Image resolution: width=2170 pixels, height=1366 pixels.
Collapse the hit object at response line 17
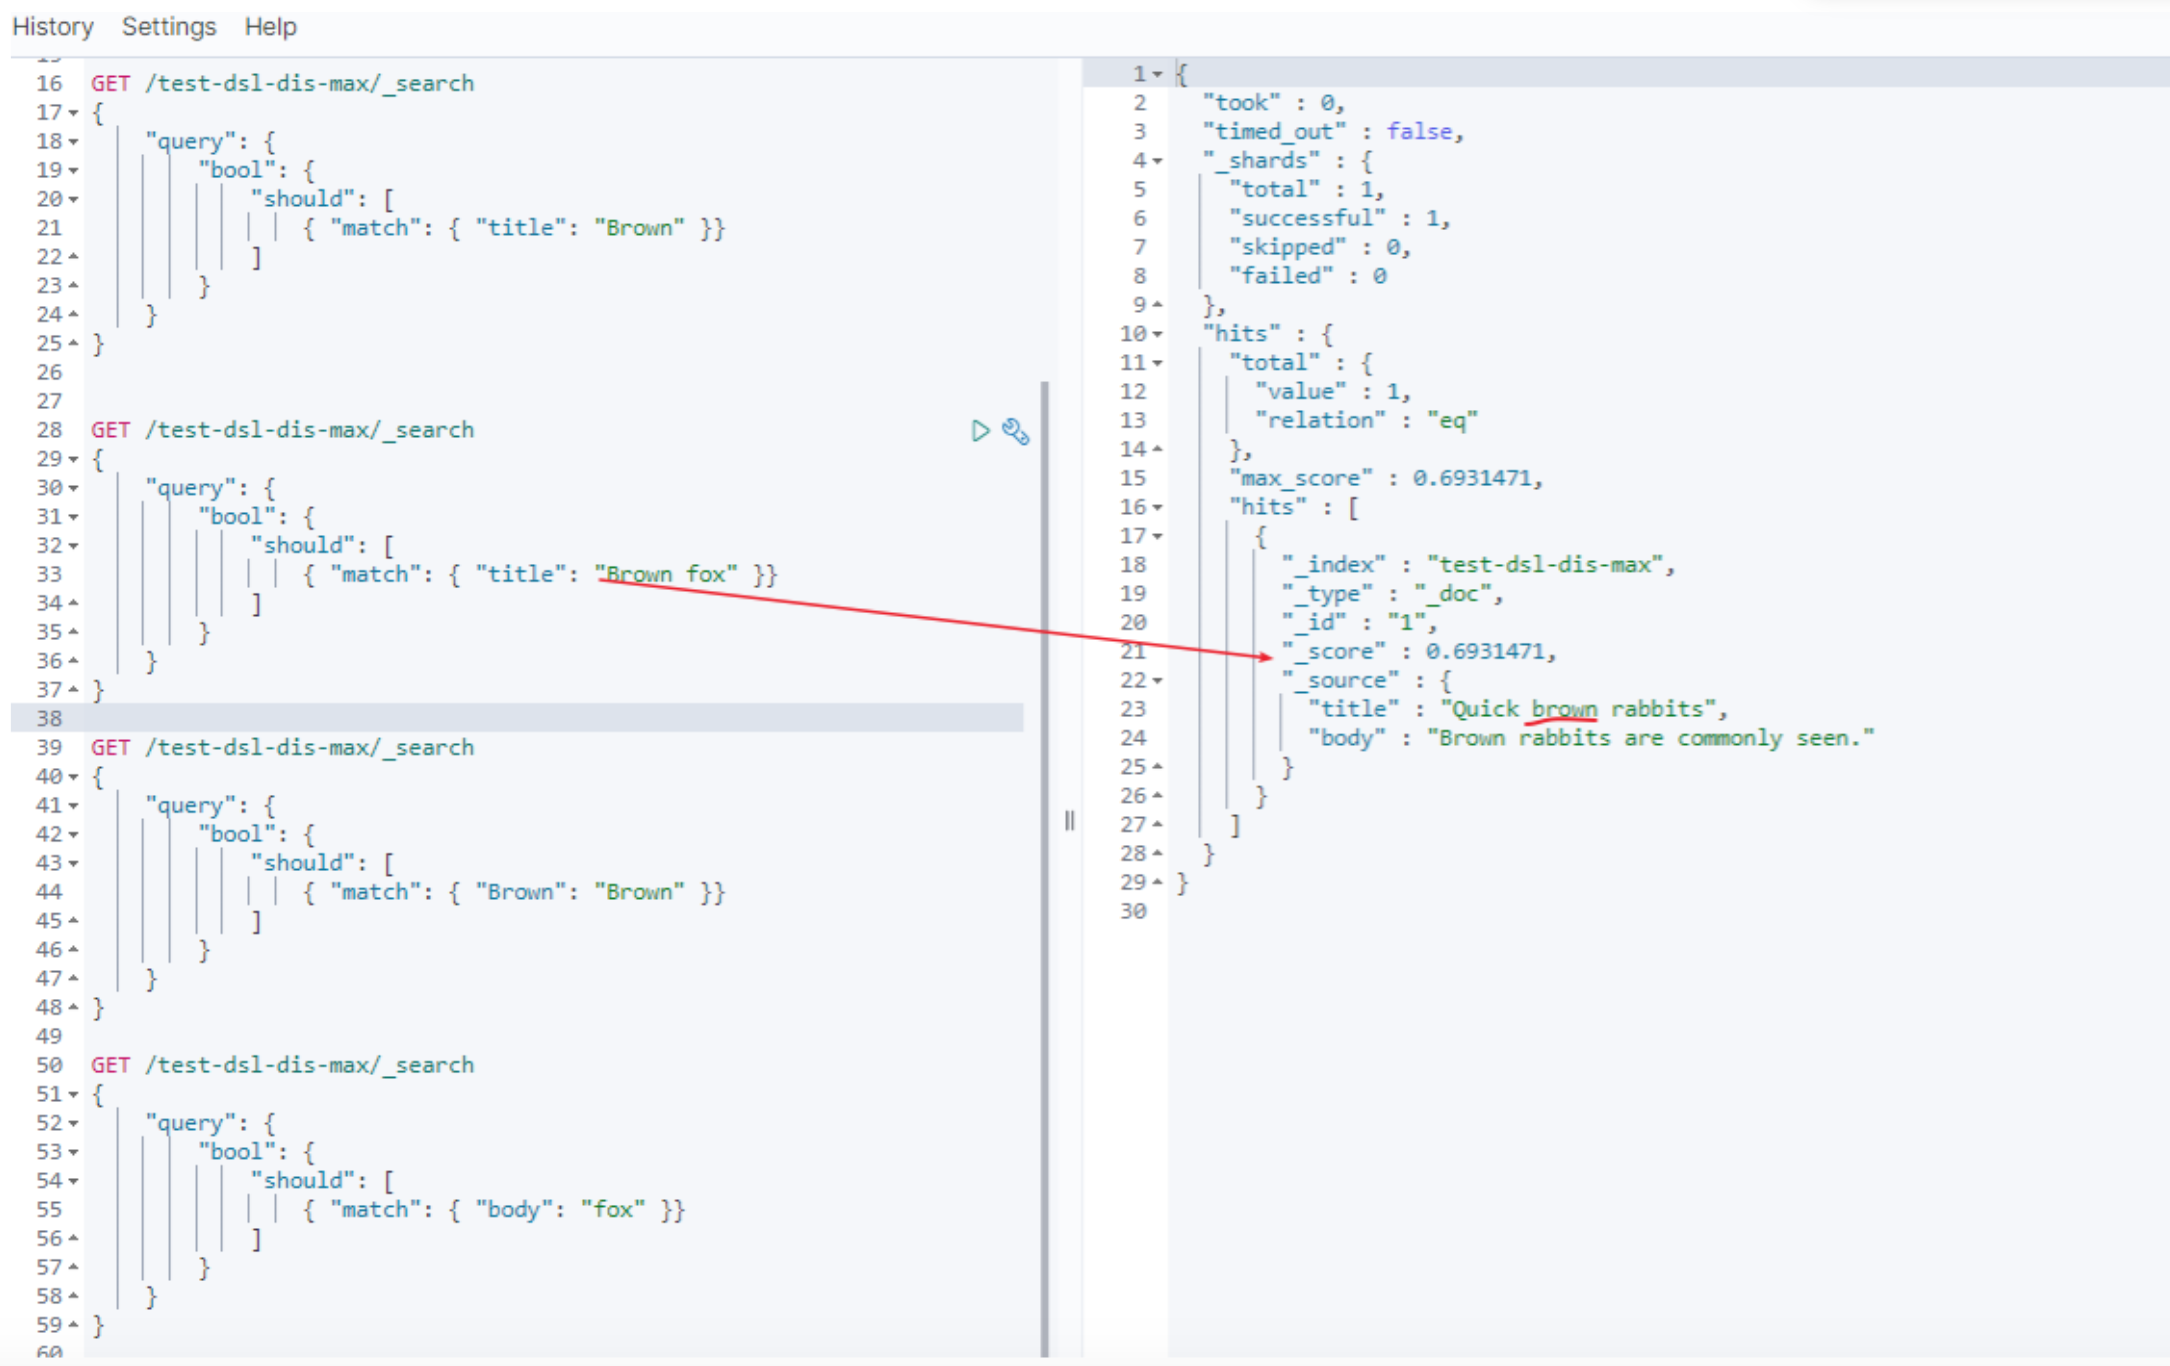click(1157, 537)
